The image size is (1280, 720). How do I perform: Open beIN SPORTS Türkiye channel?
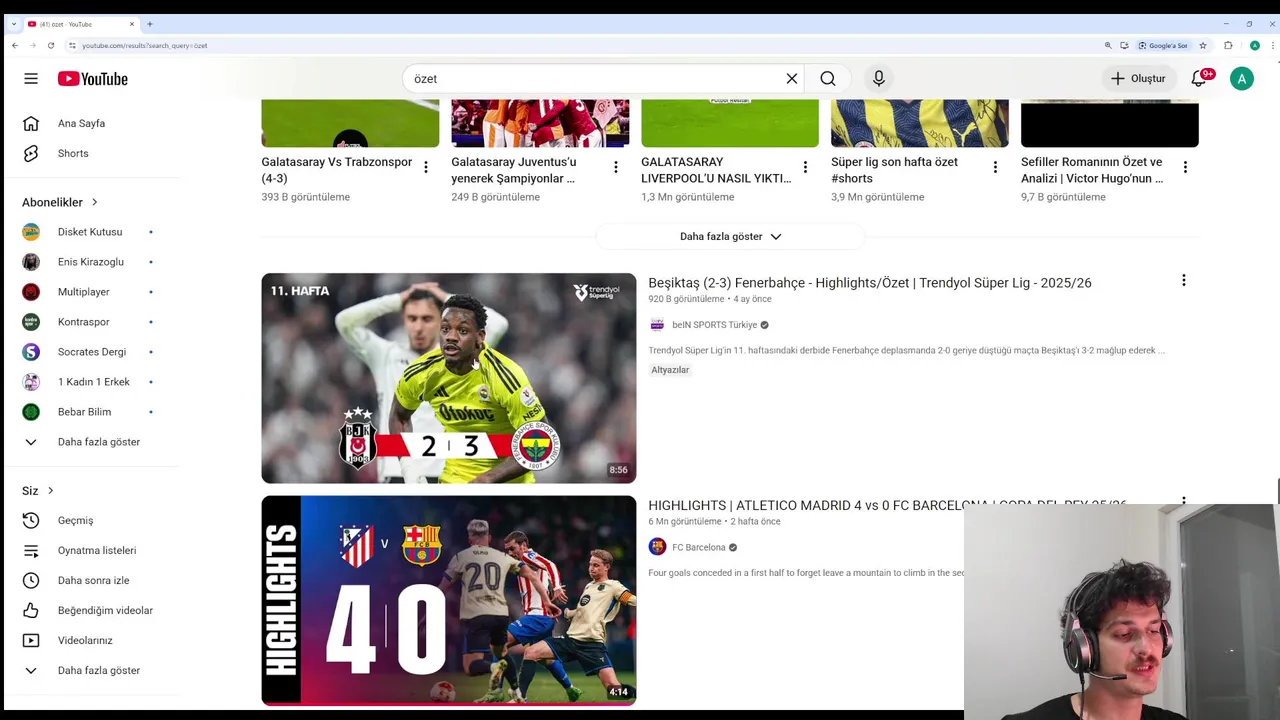coord(714,325)
